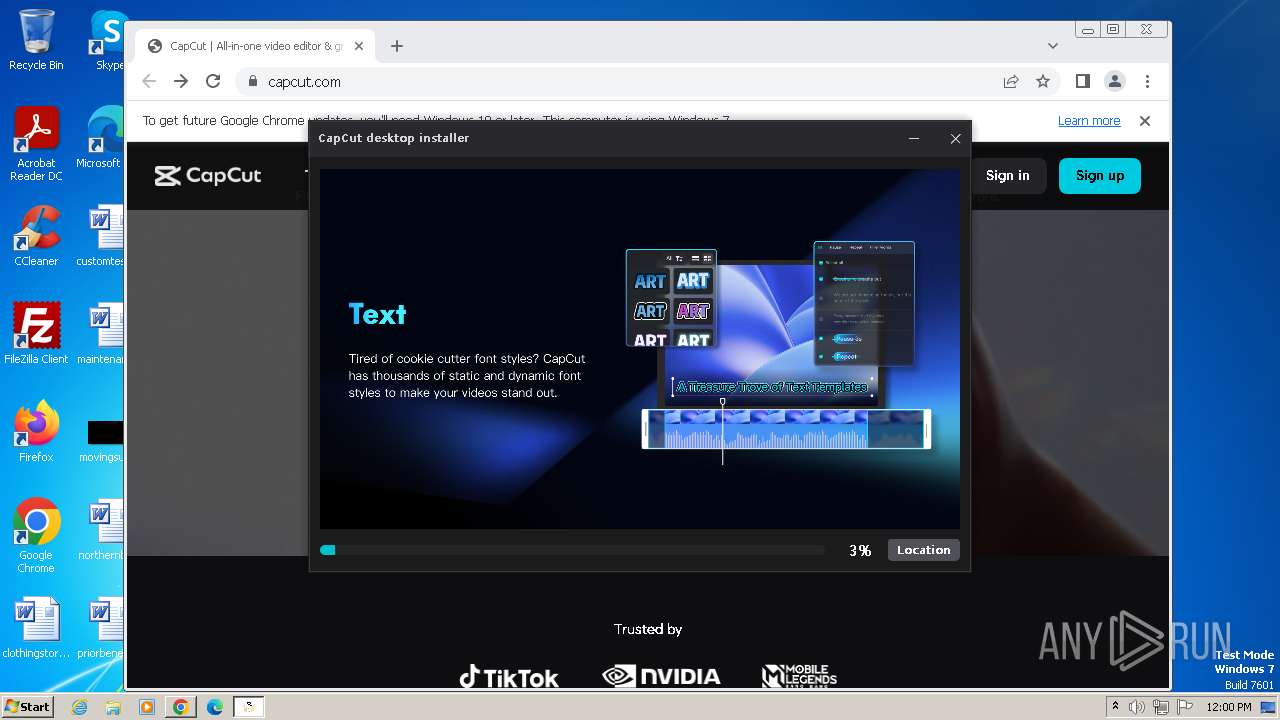Open the Start menu
The height and width of the screenshot is (720, 1280).
coord(27,706)
